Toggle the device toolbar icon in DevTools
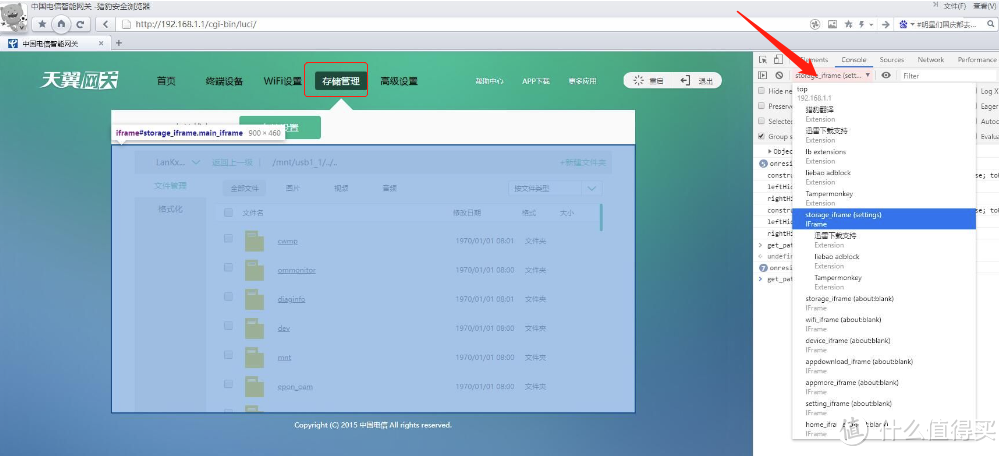1006x456 pixels. (x=778, y=60)
